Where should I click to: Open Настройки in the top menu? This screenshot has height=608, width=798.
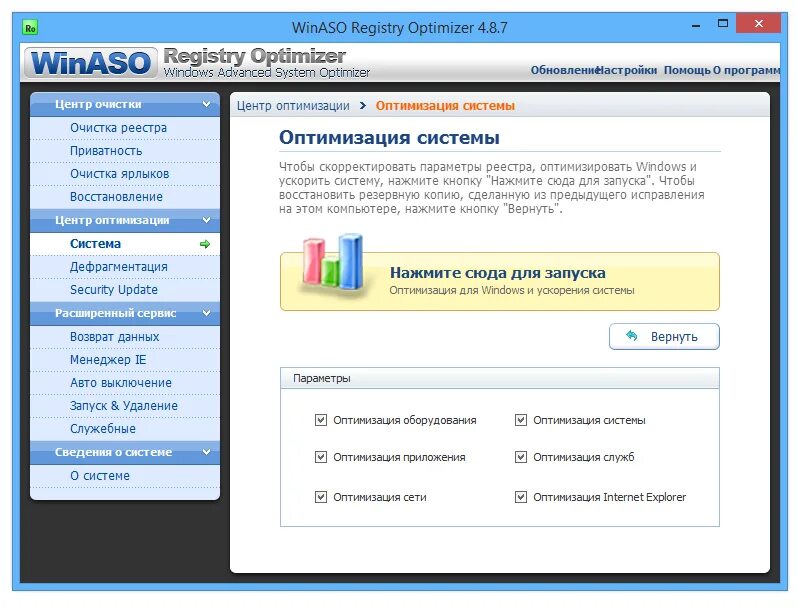(x=627, y=70)
